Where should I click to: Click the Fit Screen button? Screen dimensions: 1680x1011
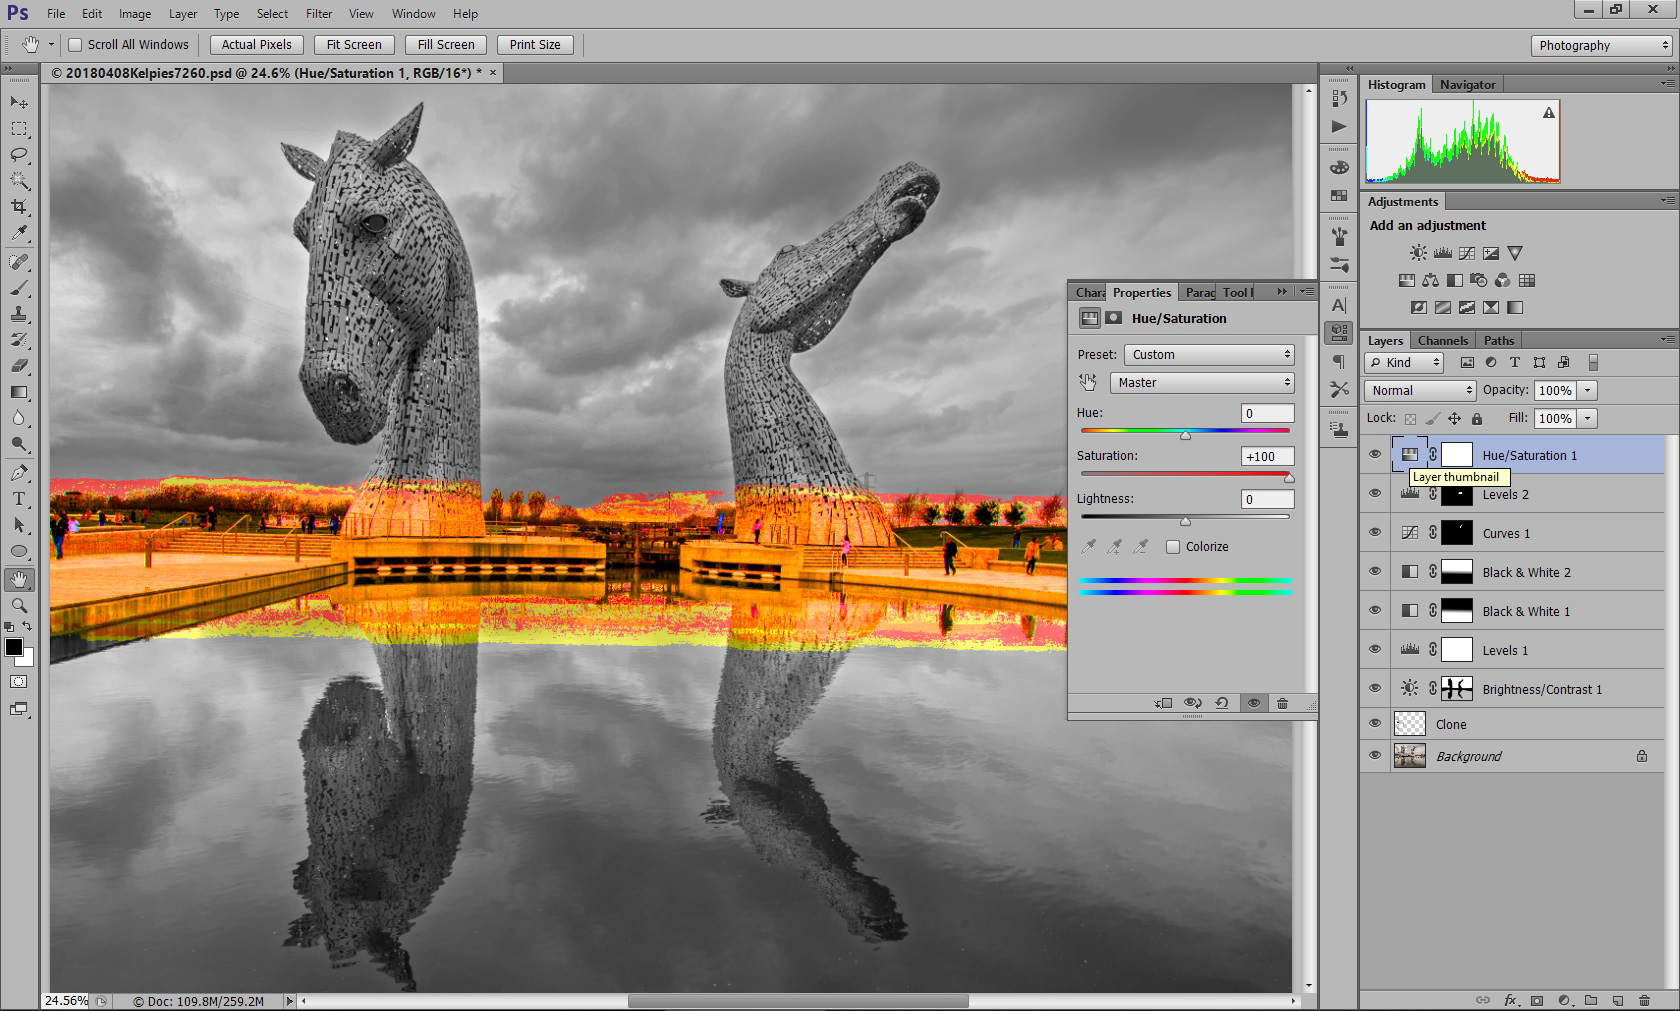pyautogui.click(x=354, y=45)
